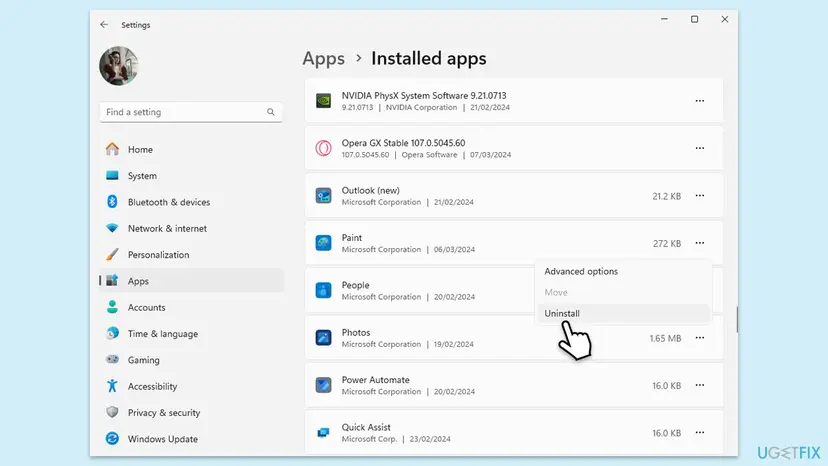Click the Accounts person icon
Screen dimensions: 828x466
point(112,307)
